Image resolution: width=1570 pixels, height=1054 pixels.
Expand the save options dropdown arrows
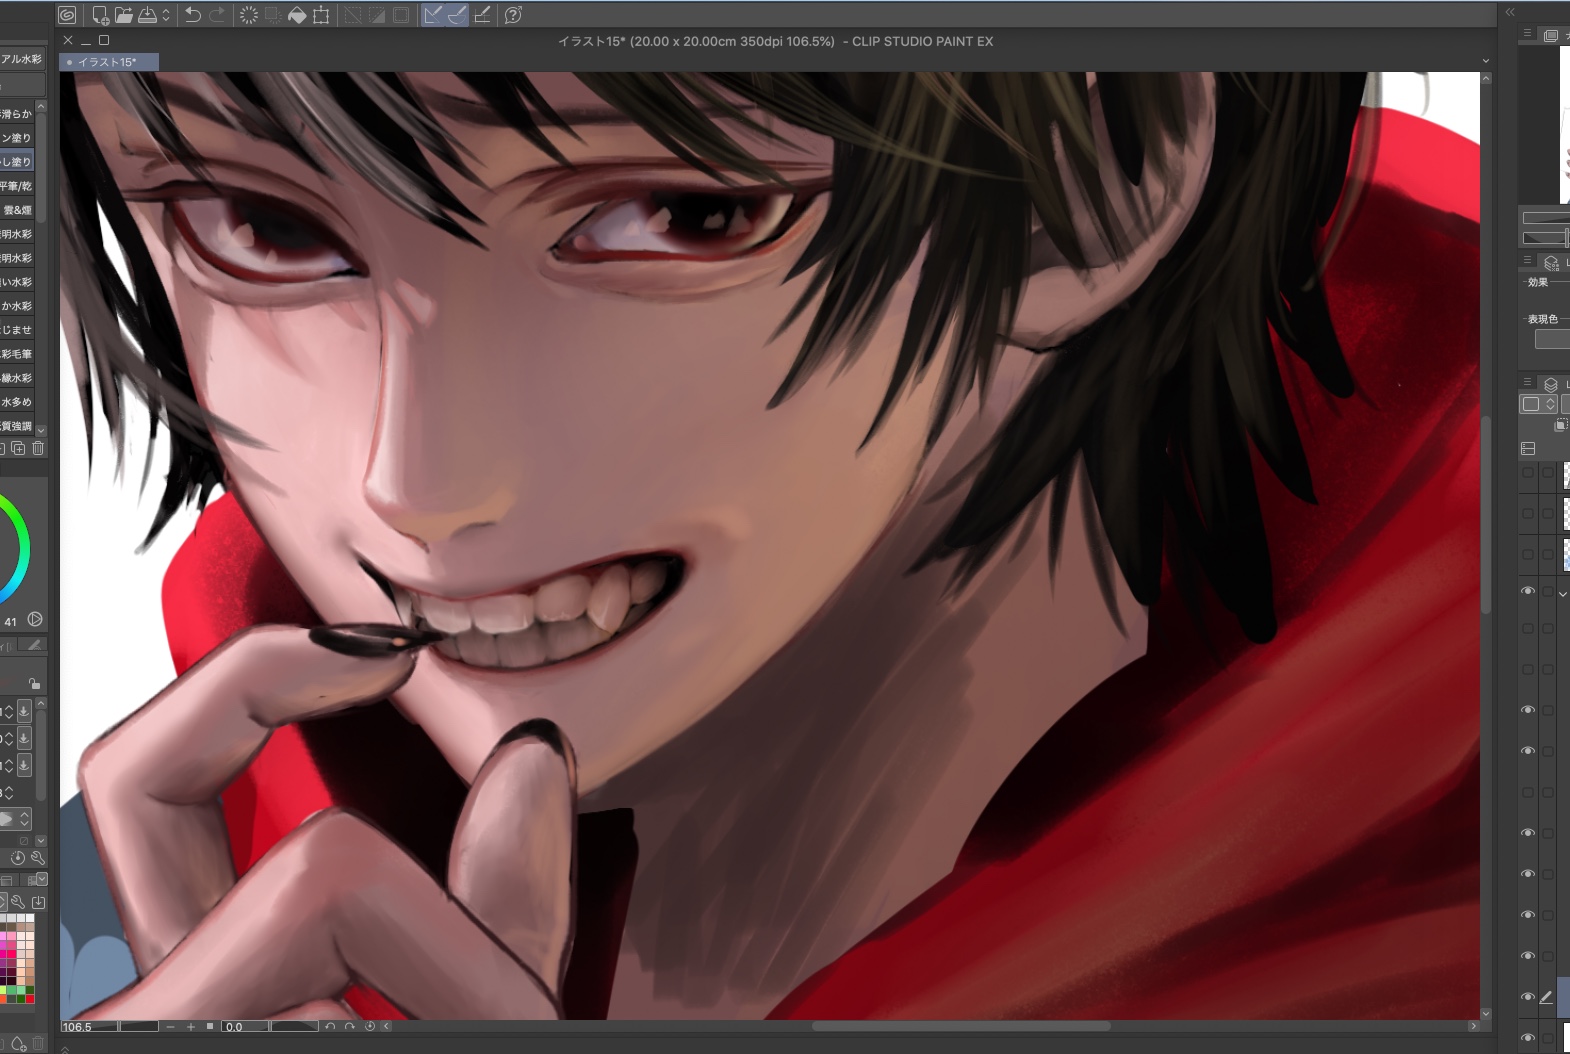[166, 15]
